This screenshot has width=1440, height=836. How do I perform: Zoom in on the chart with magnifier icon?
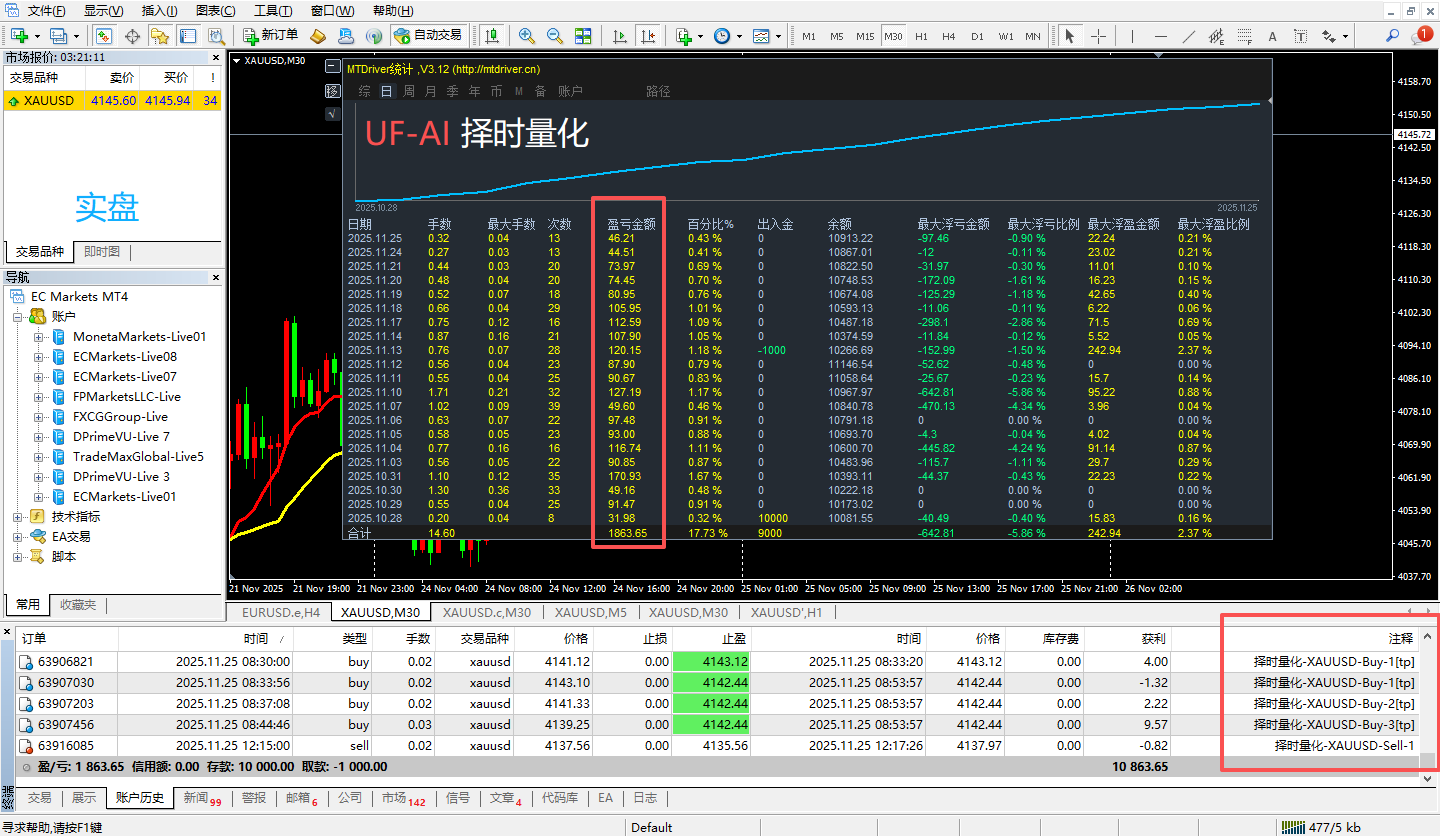(526, 36)
